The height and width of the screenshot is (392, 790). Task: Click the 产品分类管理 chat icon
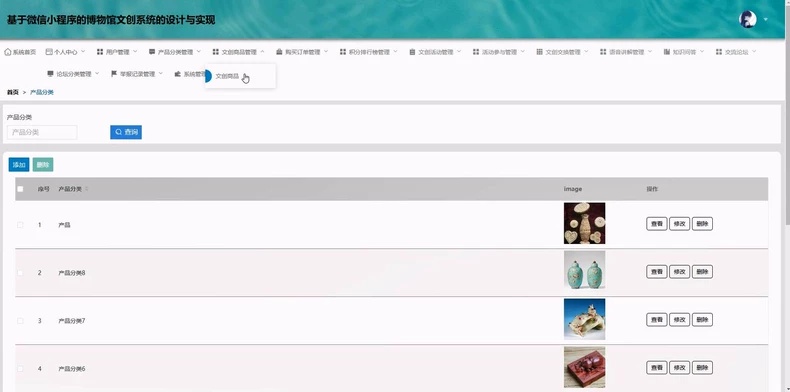pyautogui.click(x=152, y=52)
